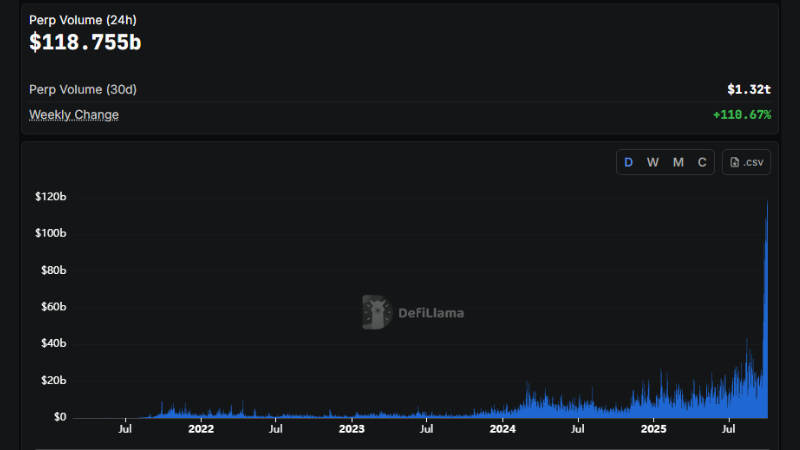The image size is (800, 450).
Task: Select the daily (D) chart interval
Action: [629, 162]
